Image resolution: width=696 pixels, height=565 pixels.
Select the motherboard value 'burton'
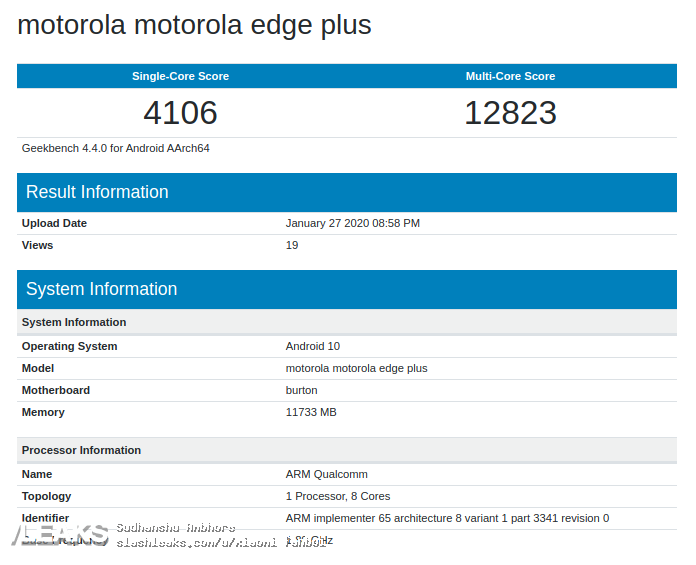pos(301,391)
